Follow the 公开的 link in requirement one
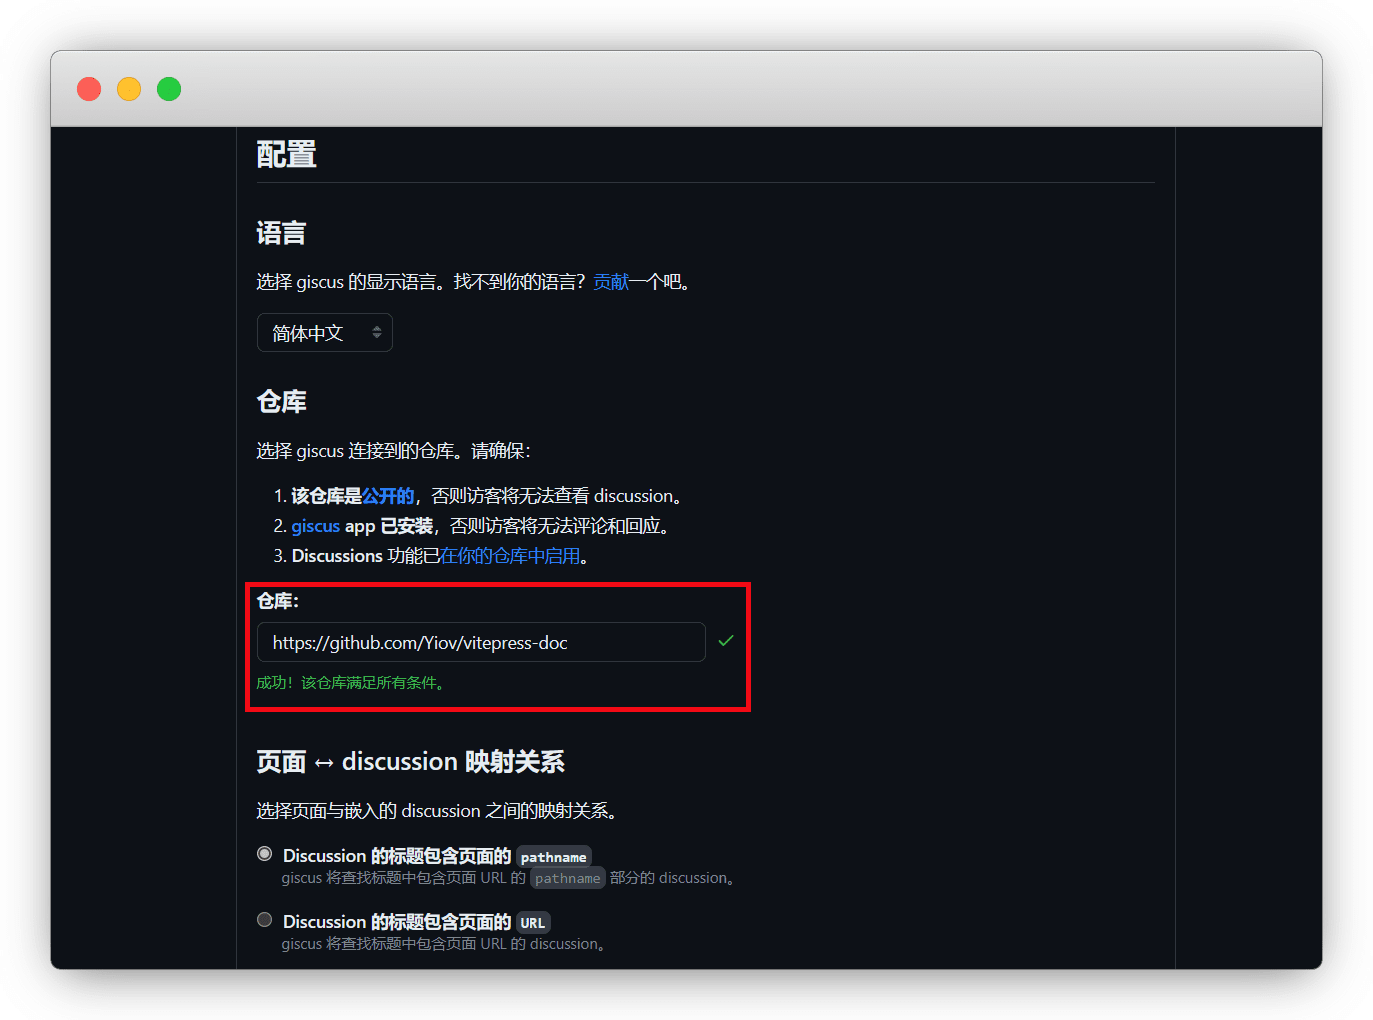This screenshot has height=1020, width=1373. 388,496
